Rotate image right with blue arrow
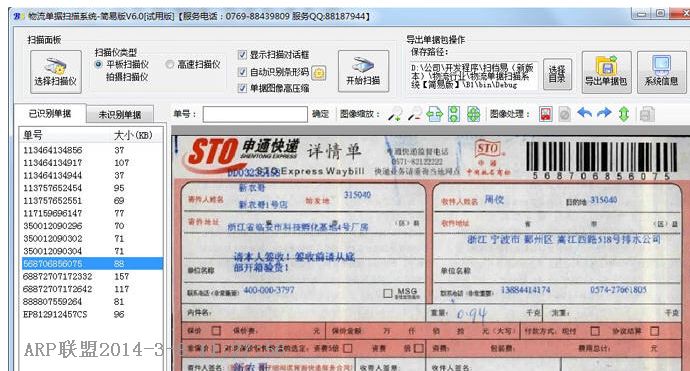 (x=604, y=113)
